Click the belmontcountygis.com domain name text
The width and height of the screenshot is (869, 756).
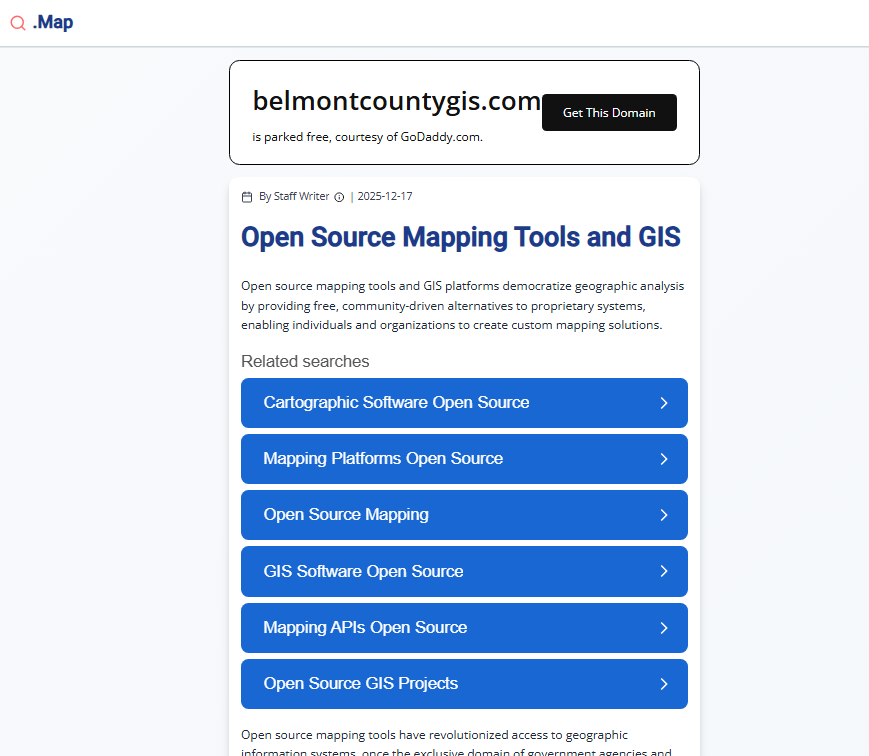pos(396,101)
